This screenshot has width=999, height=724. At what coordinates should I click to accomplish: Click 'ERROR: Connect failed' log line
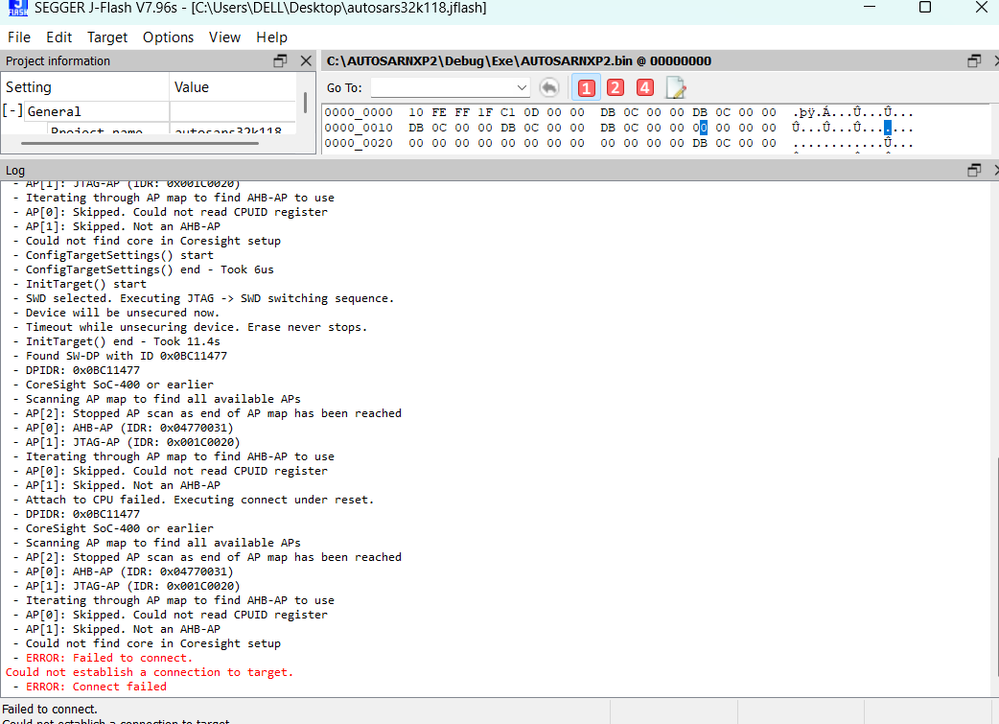pyautogui.click(x=96, y=686)
